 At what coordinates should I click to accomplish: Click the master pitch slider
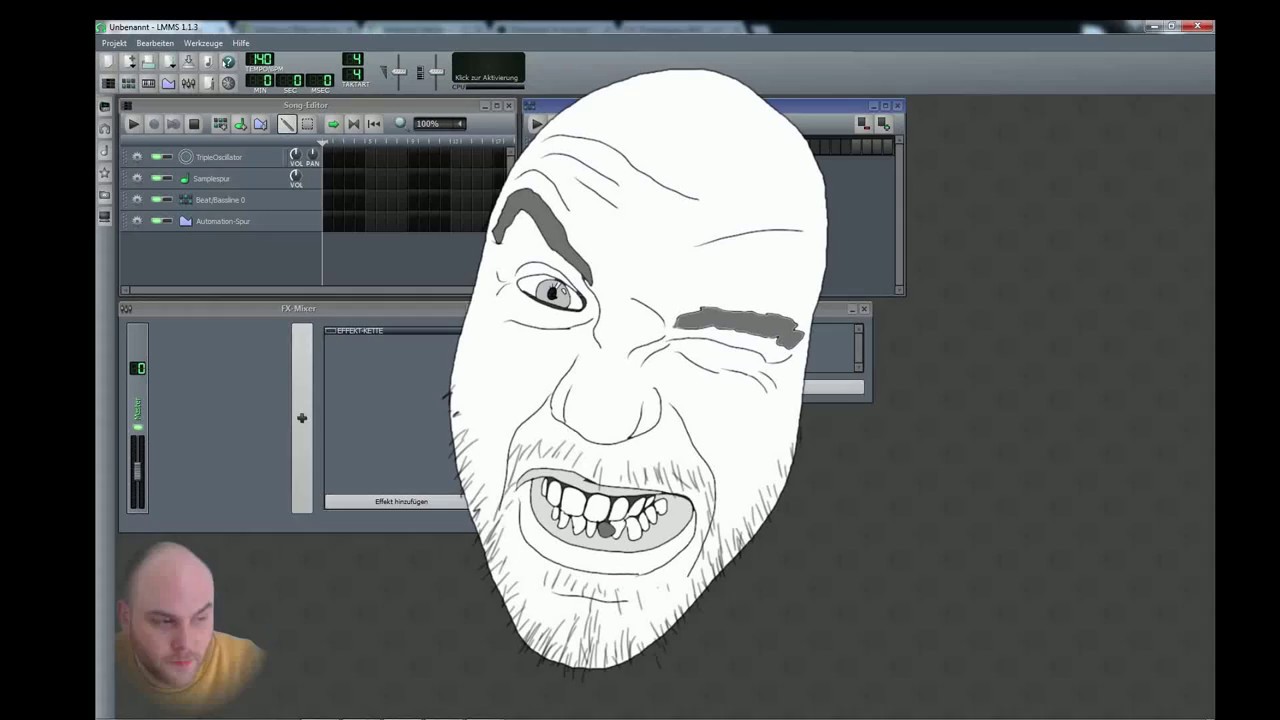click(436, 71)
